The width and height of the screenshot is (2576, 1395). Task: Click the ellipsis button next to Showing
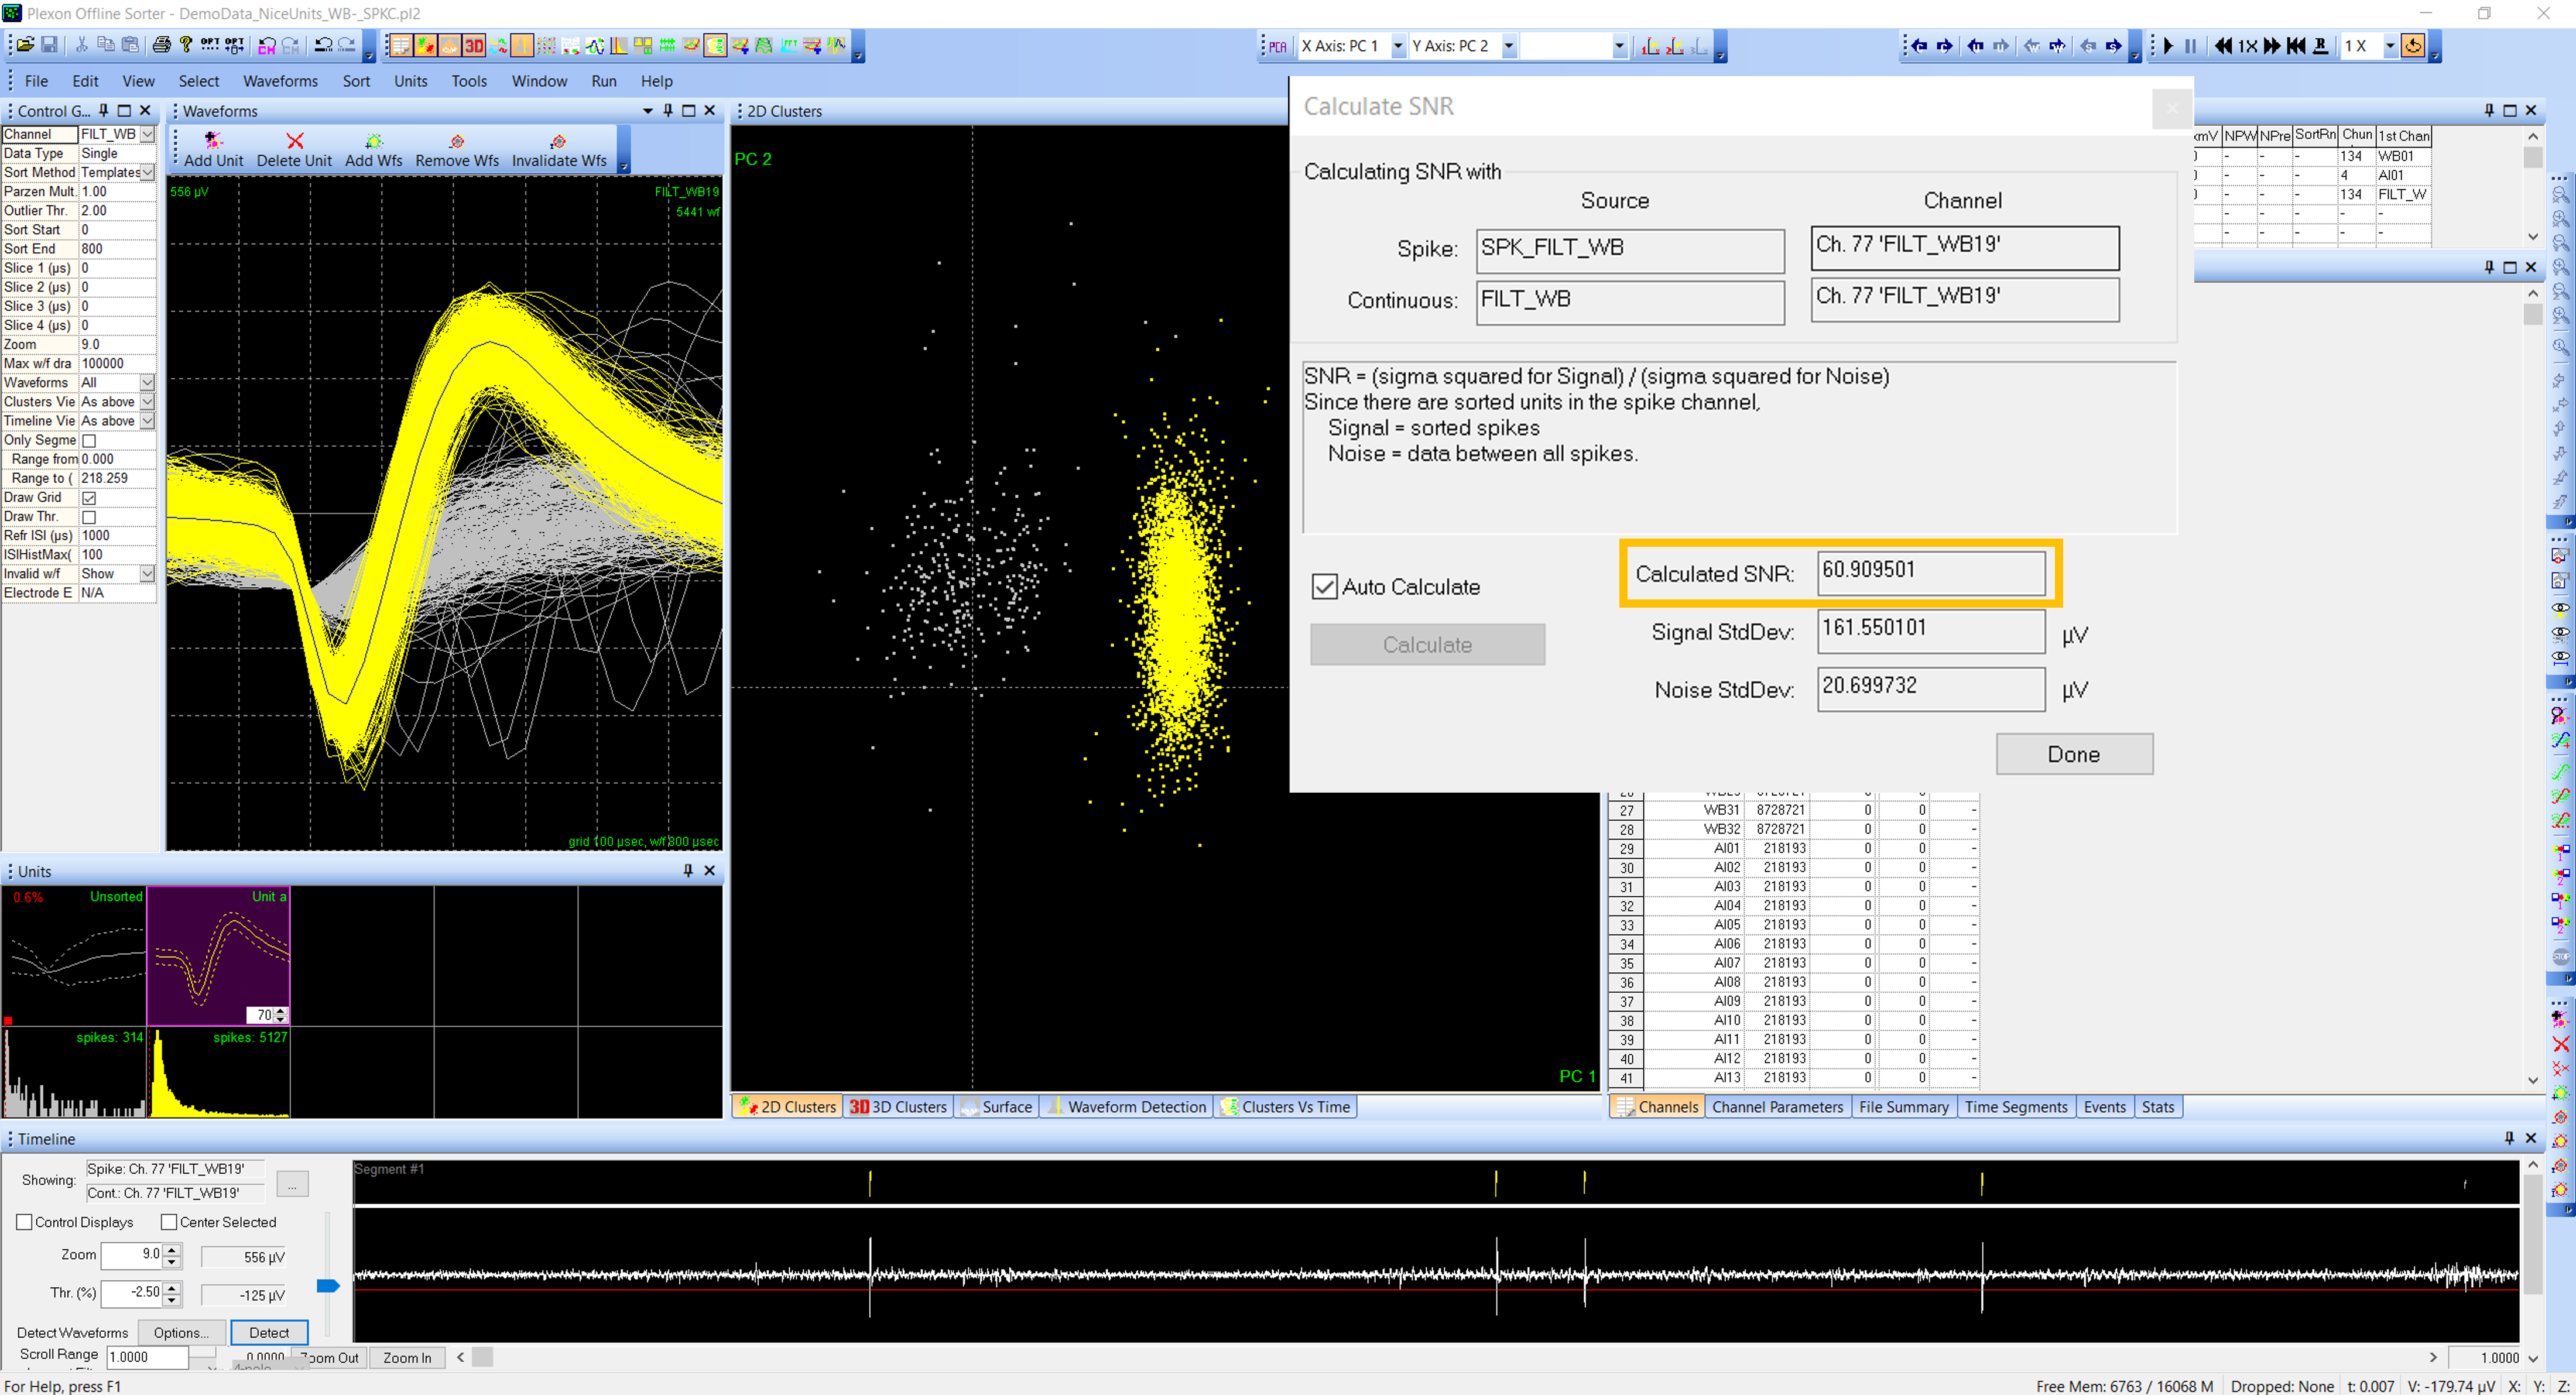[292, 1184]
